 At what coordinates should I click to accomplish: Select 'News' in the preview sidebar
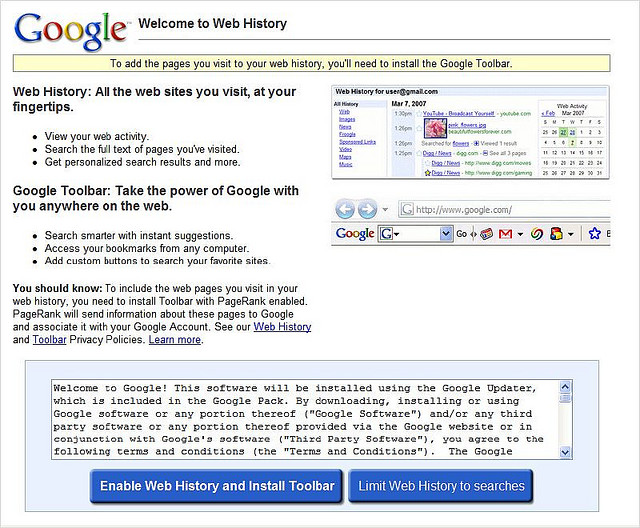point(345,127)
